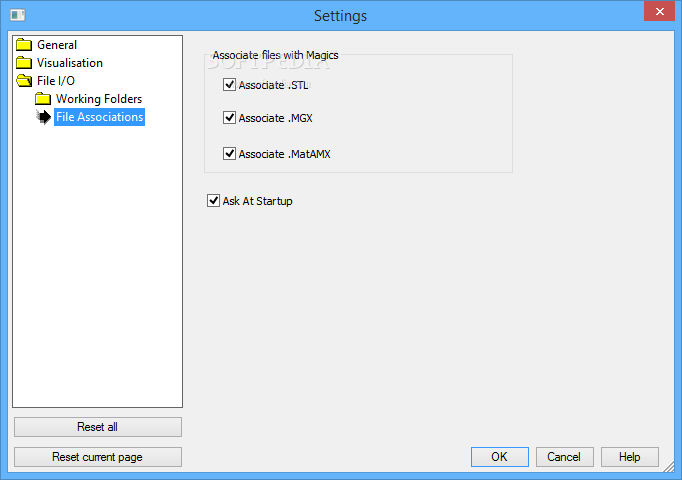Click the Cancel button
Viewport: 682px width, 480px height.
click(x=565, y=457)
